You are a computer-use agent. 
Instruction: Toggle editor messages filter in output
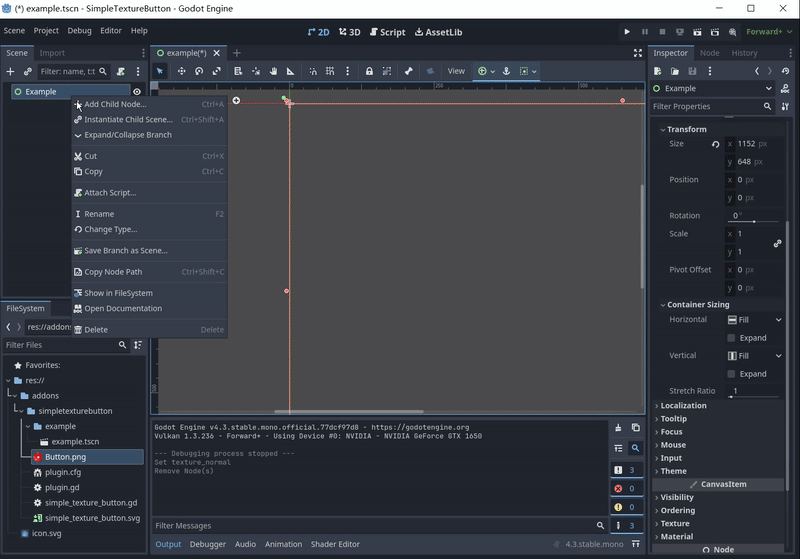626,525
